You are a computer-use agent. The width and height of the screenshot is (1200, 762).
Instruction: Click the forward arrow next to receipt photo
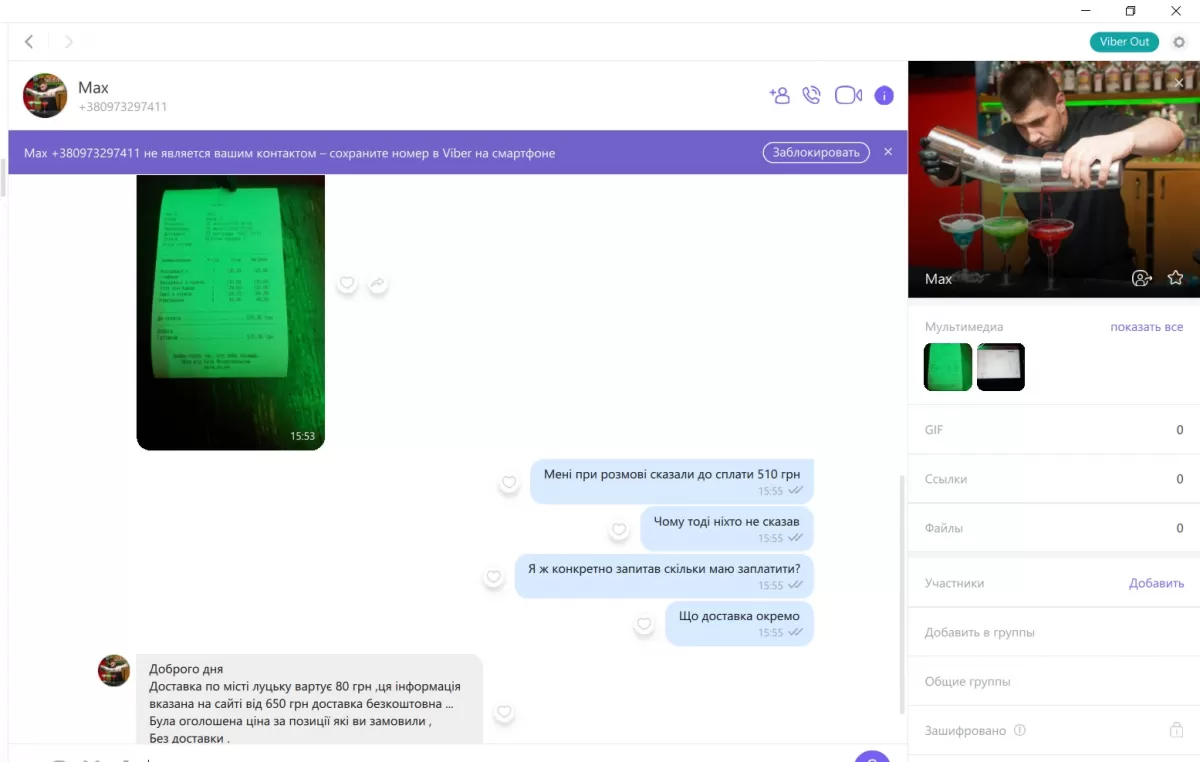pos(378,285)
